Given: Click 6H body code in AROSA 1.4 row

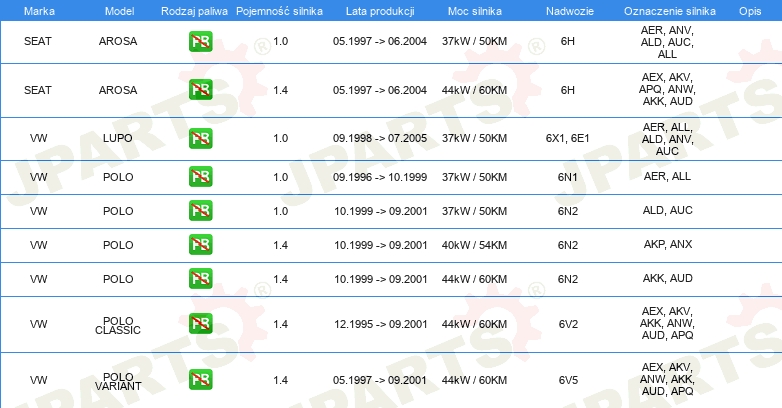Looking at the screenshot, I should (568, 90).
